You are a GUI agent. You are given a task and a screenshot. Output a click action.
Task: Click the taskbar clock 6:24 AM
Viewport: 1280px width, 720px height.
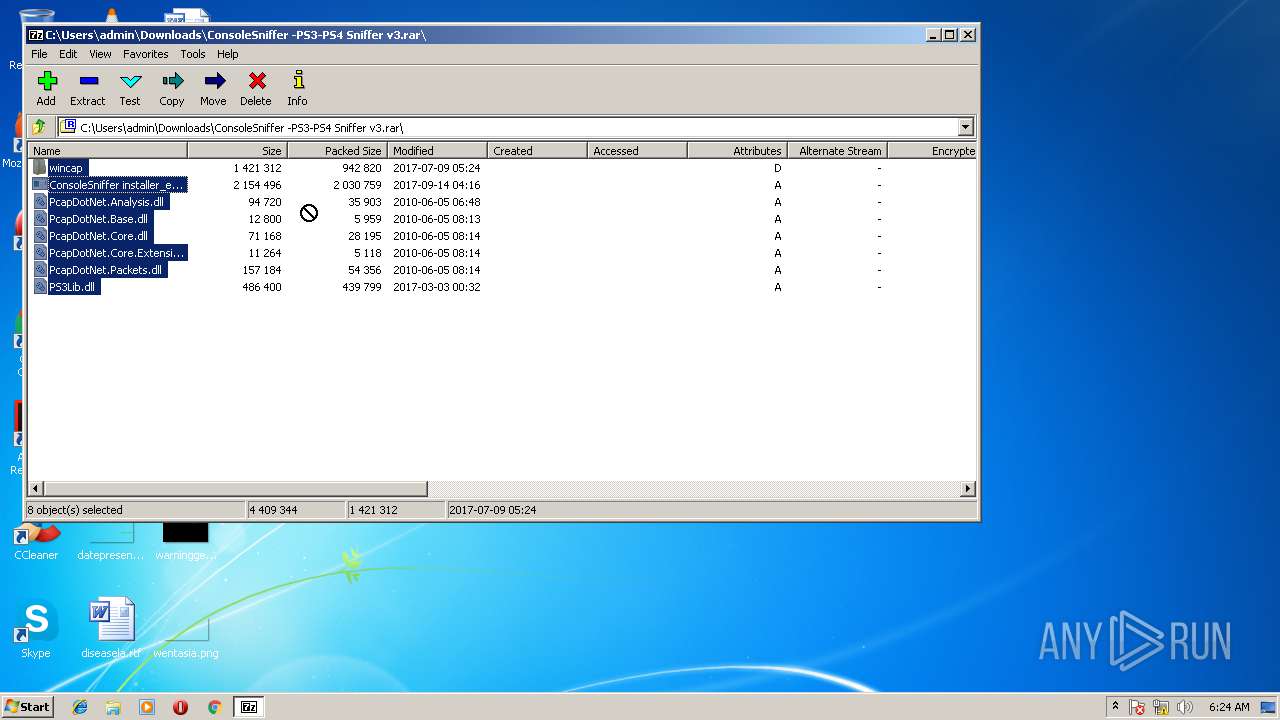[x=1229, y=707]
